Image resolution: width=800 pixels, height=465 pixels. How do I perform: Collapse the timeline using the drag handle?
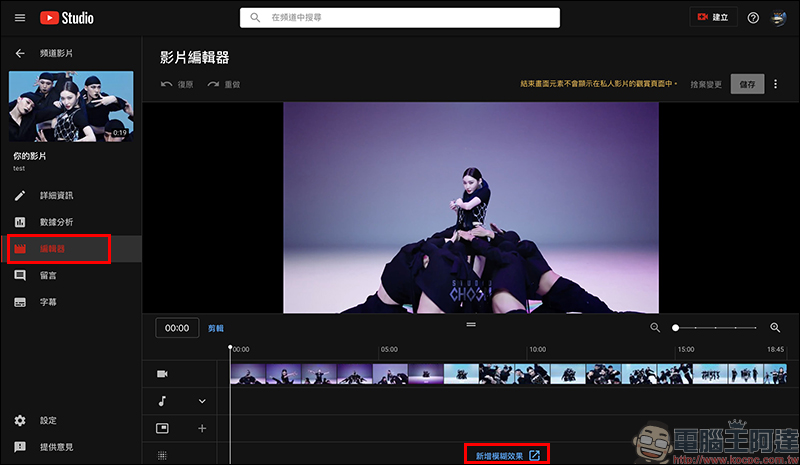471,324
